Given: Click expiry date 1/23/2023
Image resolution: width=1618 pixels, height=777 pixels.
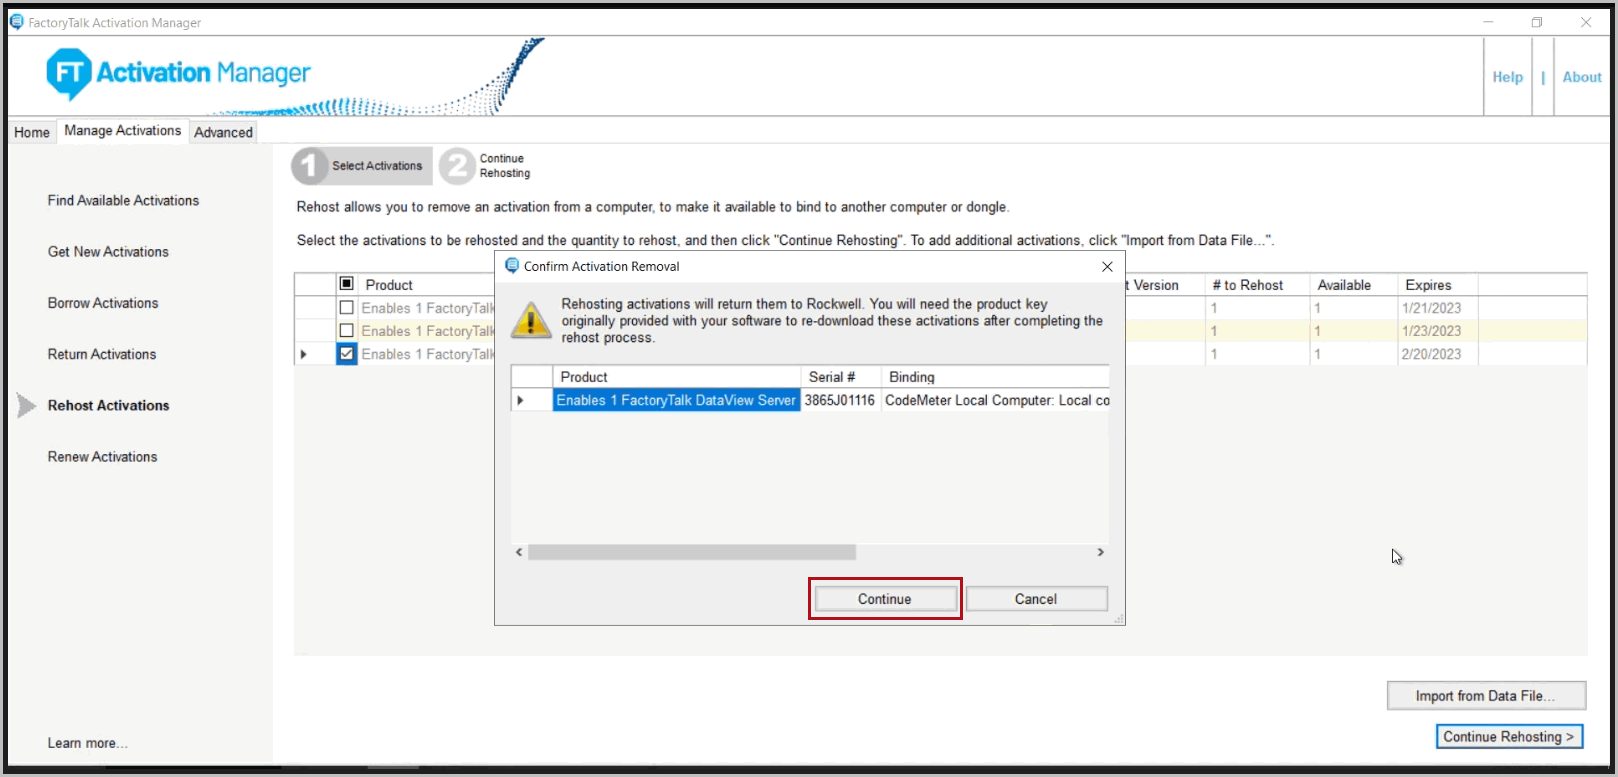Looking at the screenshot, I should (1431, 331).
